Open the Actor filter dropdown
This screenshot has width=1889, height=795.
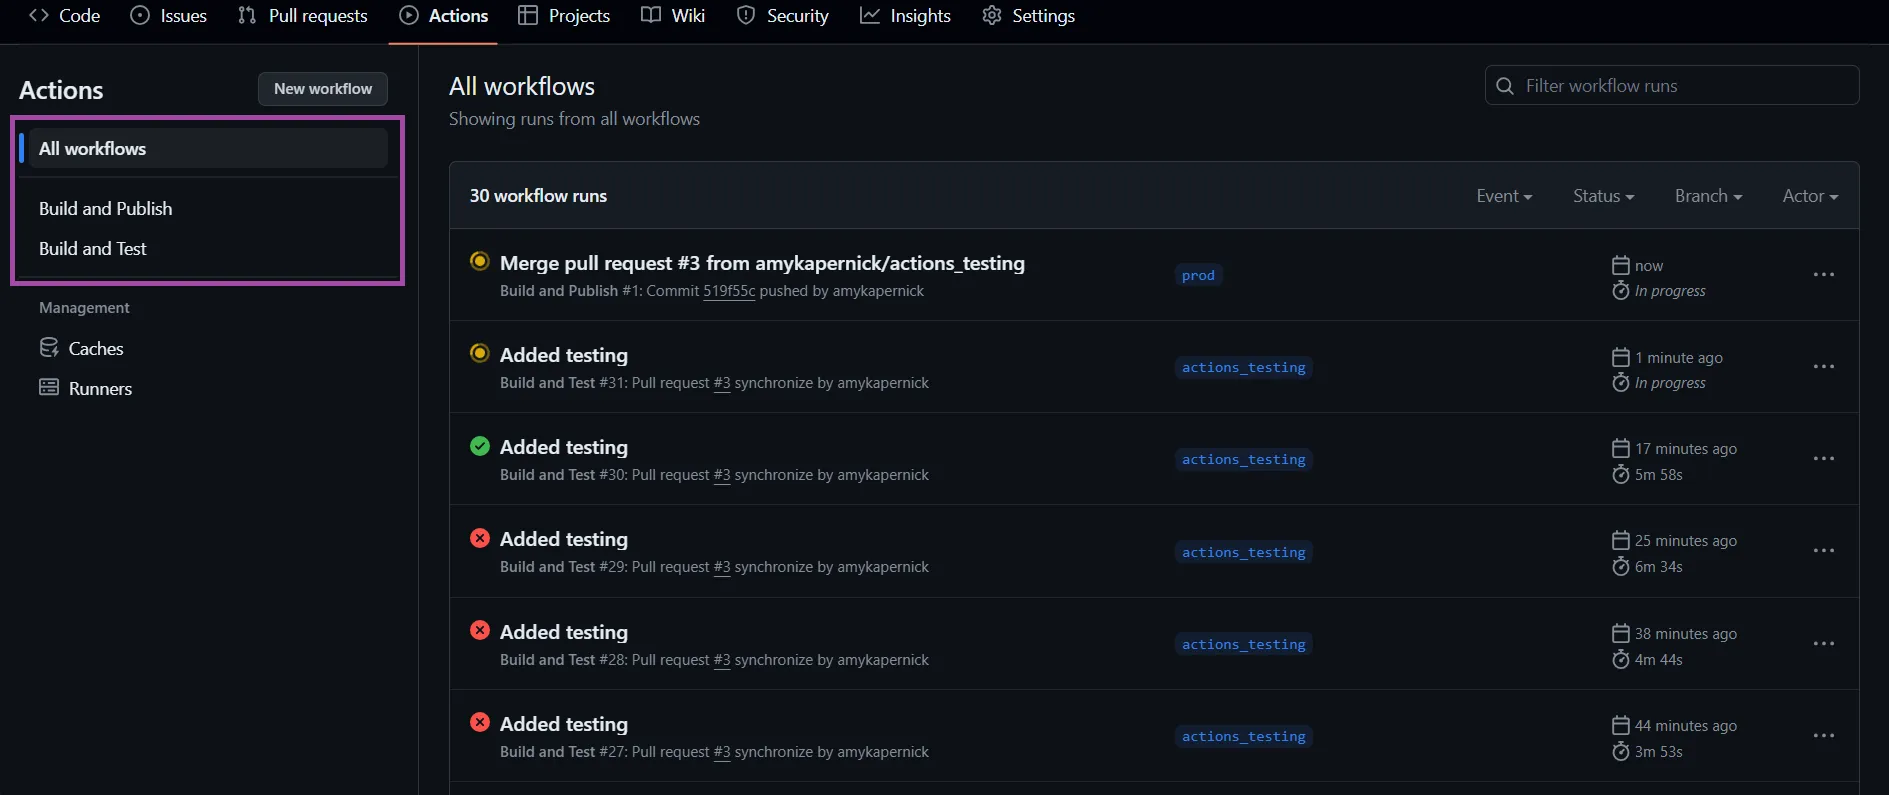click(x=1809, y=196)
